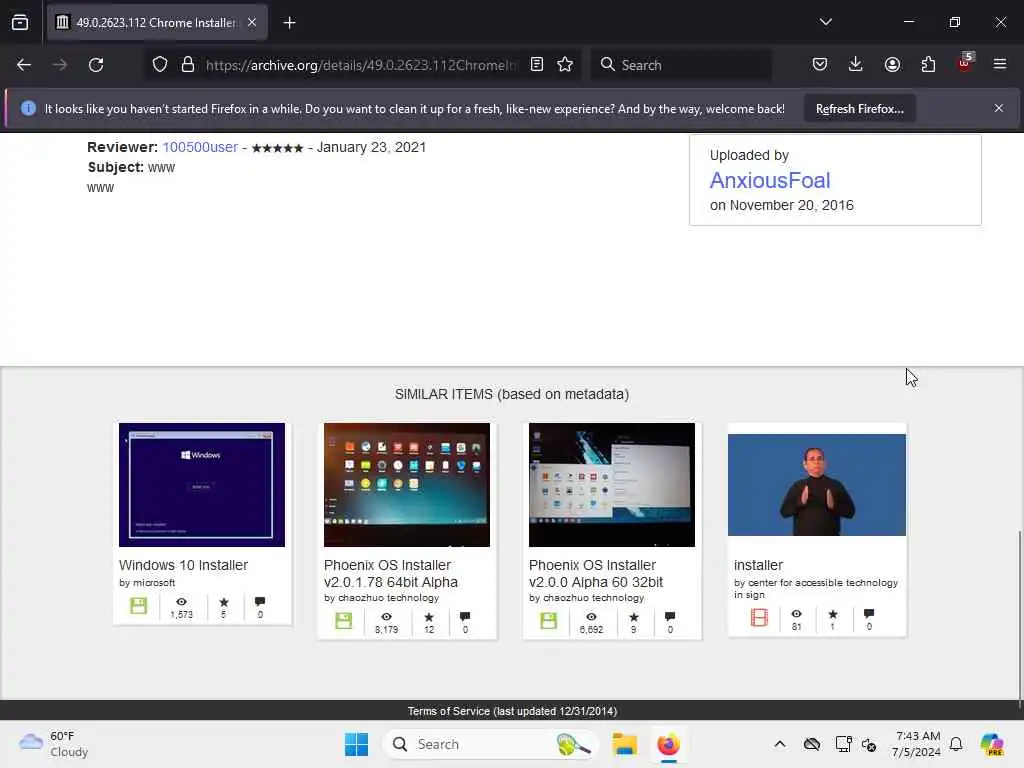Image resolution: width=1024 pixels, height=768 pixels.
Task: Open the Firefox account menu
Action: [x=892, y=65]
